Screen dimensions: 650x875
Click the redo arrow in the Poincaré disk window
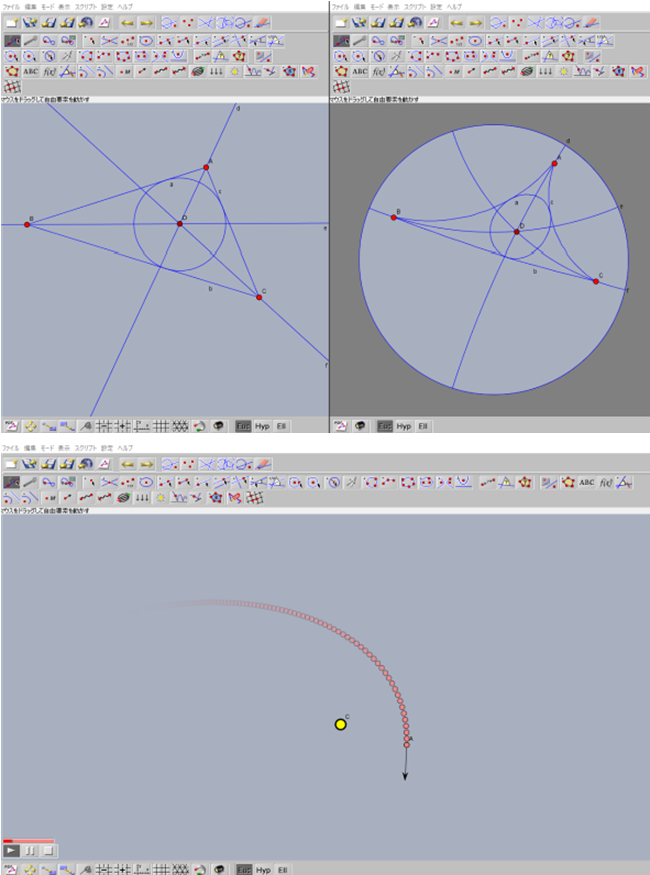(474, 22)
